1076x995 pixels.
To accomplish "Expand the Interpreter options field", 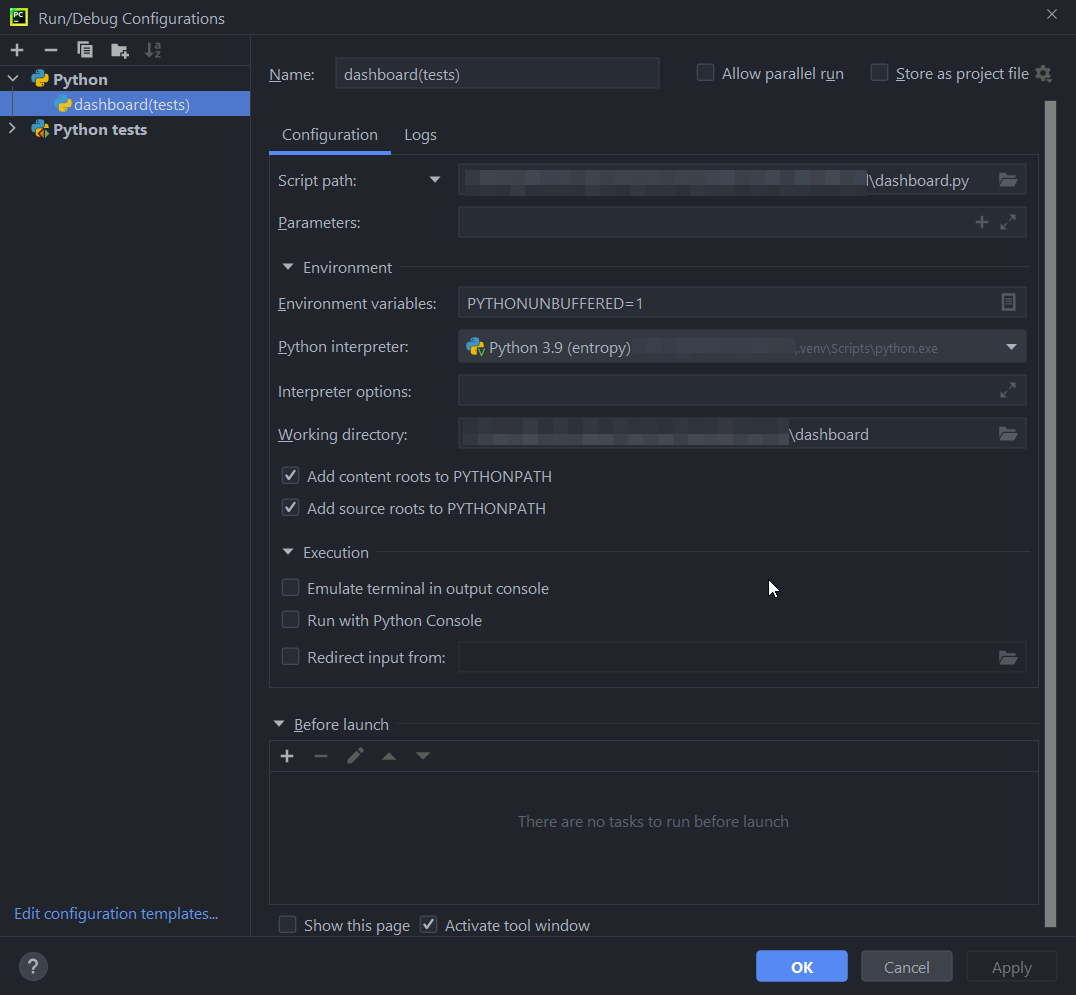I will point(1007,390).
